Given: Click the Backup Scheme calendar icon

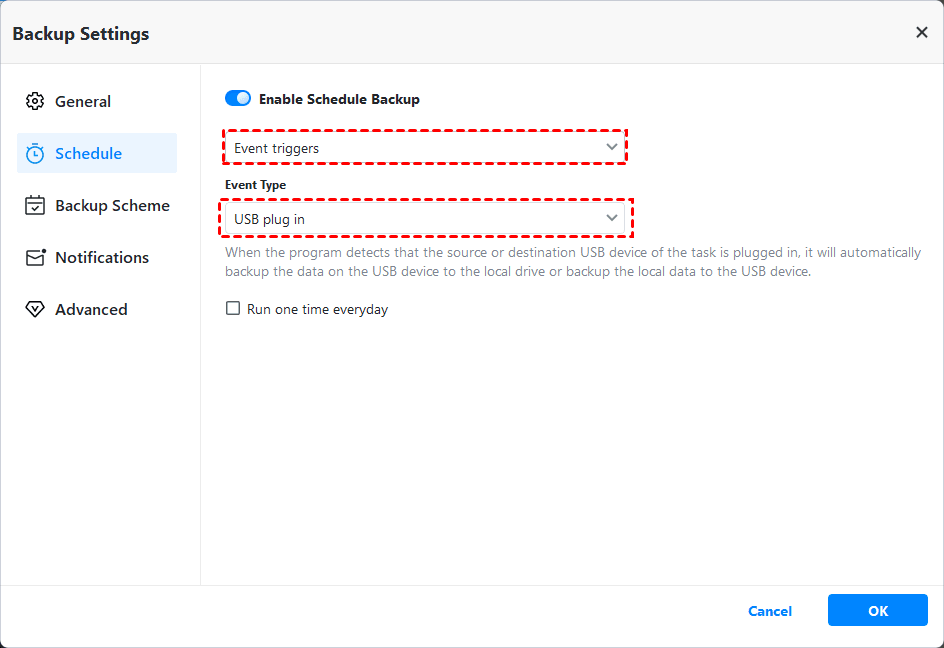Looking at the screenshot, I should click(35, 205).
